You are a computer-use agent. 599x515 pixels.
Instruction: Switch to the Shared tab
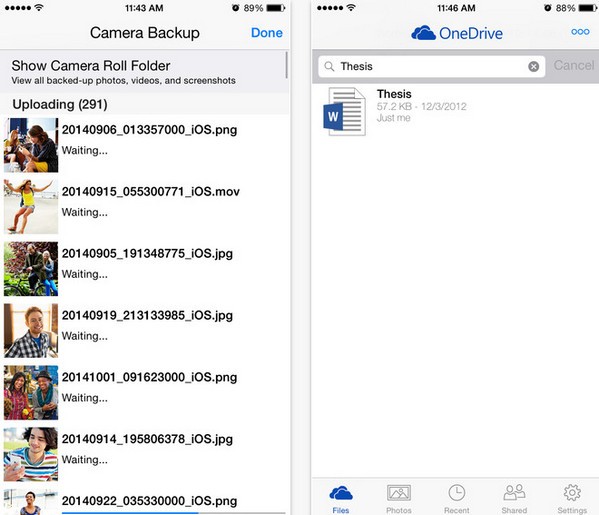[514, 499]
